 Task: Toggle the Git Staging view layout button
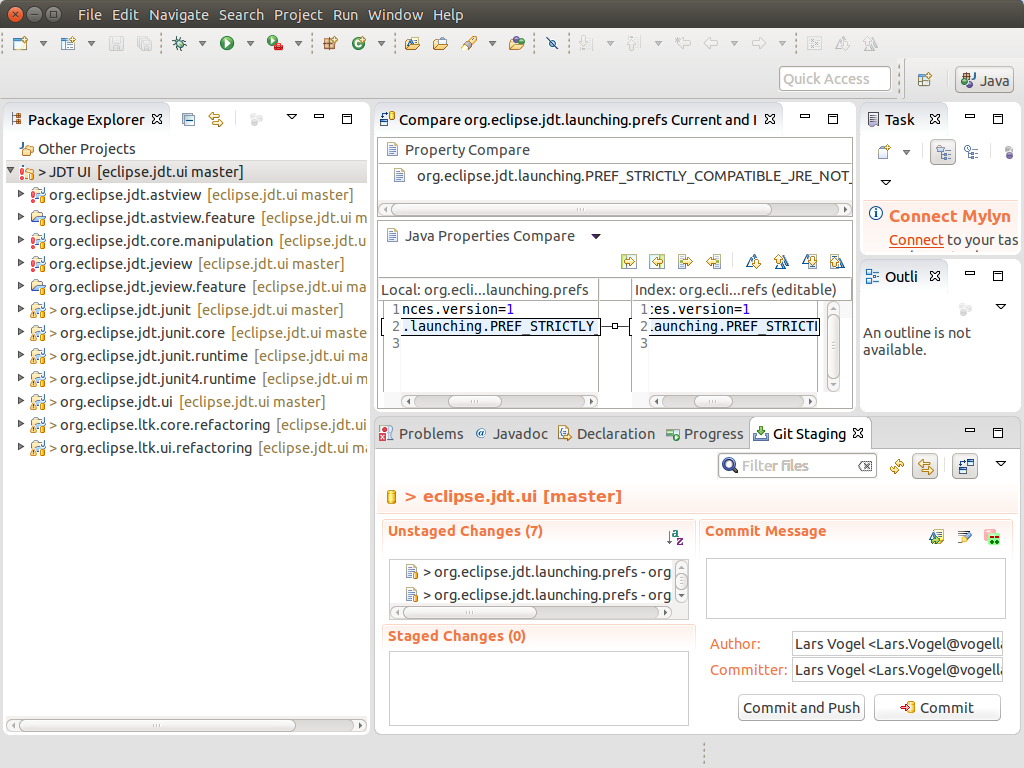coord(965,466)
